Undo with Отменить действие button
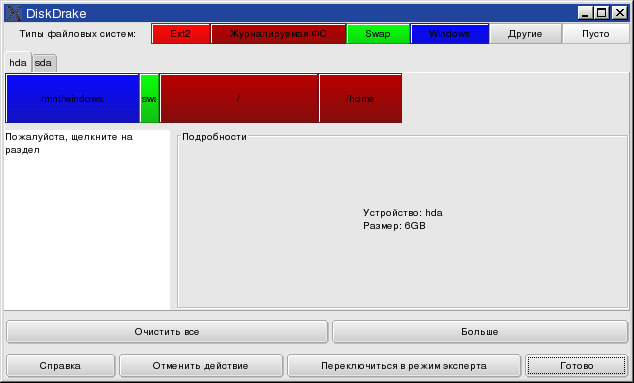634x383 pixels. [x=201, y=366]
